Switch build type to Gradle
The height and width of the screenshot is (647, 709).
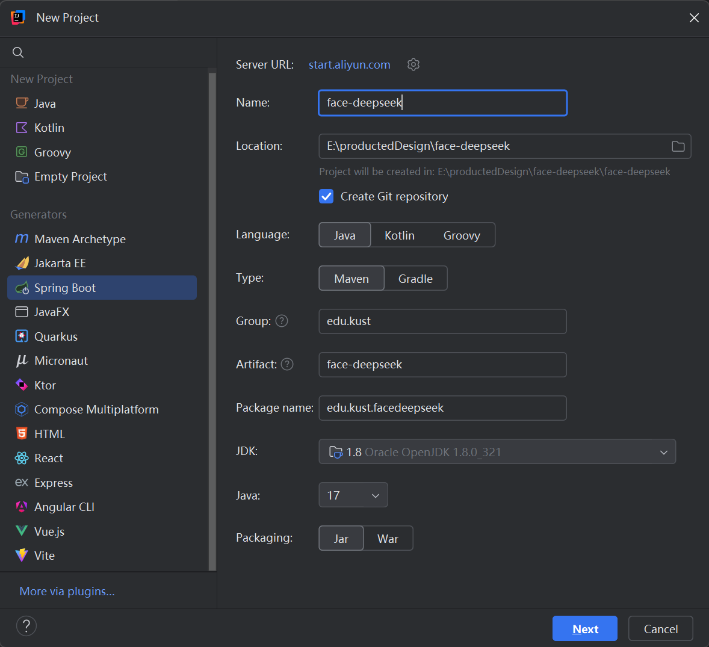415,279
